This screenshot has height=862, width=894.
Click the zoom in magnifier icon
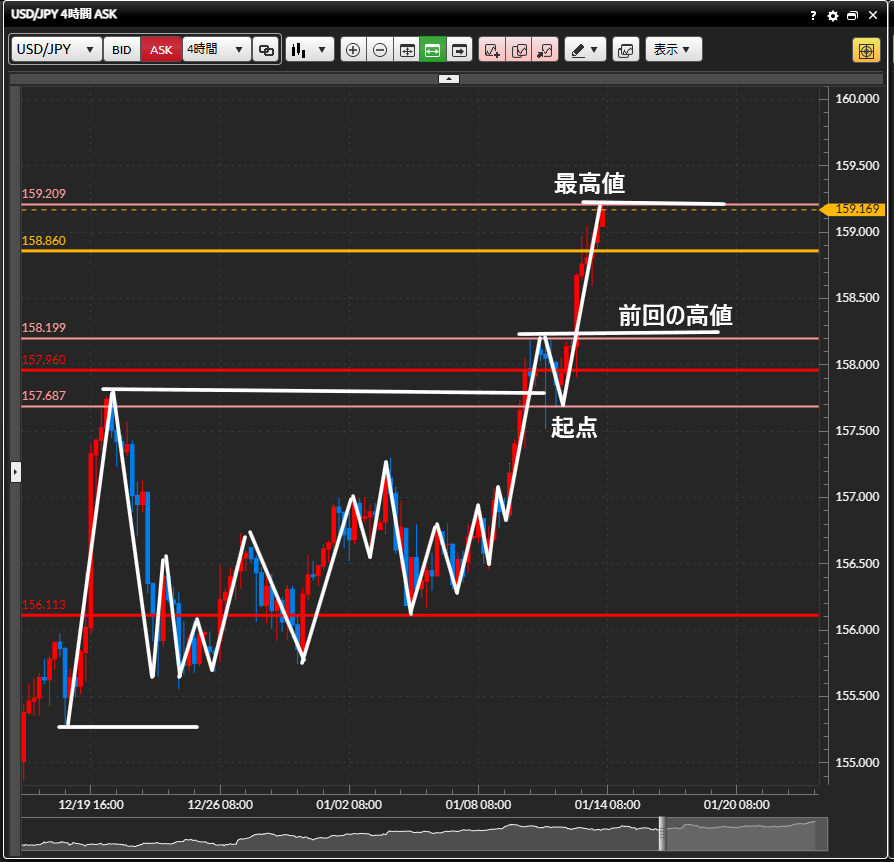(353, 49)
